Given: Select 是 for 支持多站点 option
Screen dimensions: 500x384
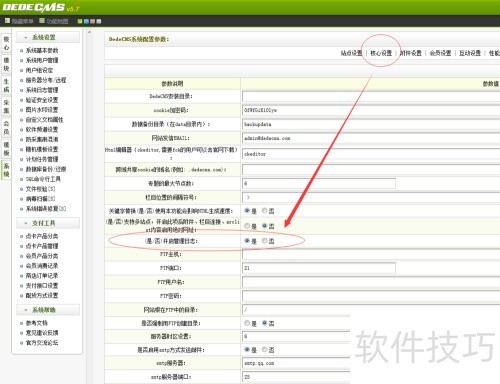Looking at the screenshot, I should [x=247, y=226].
